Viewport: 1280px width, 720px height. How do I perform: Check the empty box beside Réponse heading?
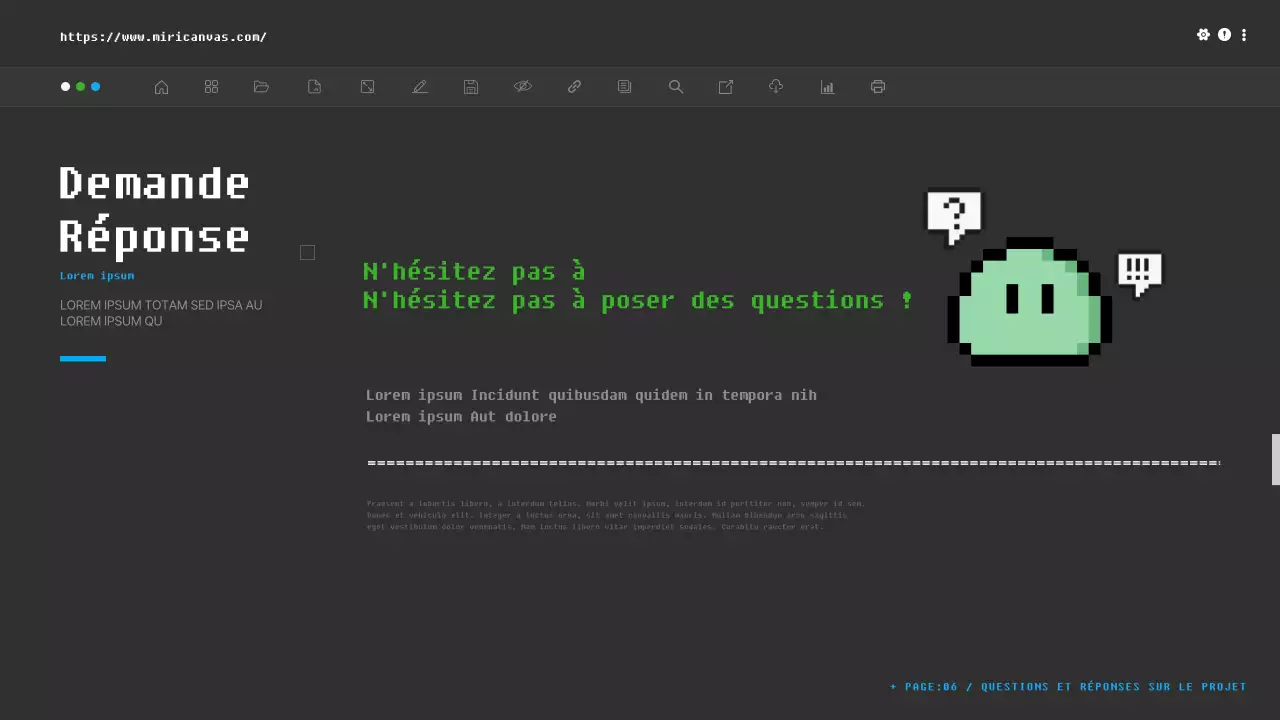pyautogui.click(x=307, y=252)
